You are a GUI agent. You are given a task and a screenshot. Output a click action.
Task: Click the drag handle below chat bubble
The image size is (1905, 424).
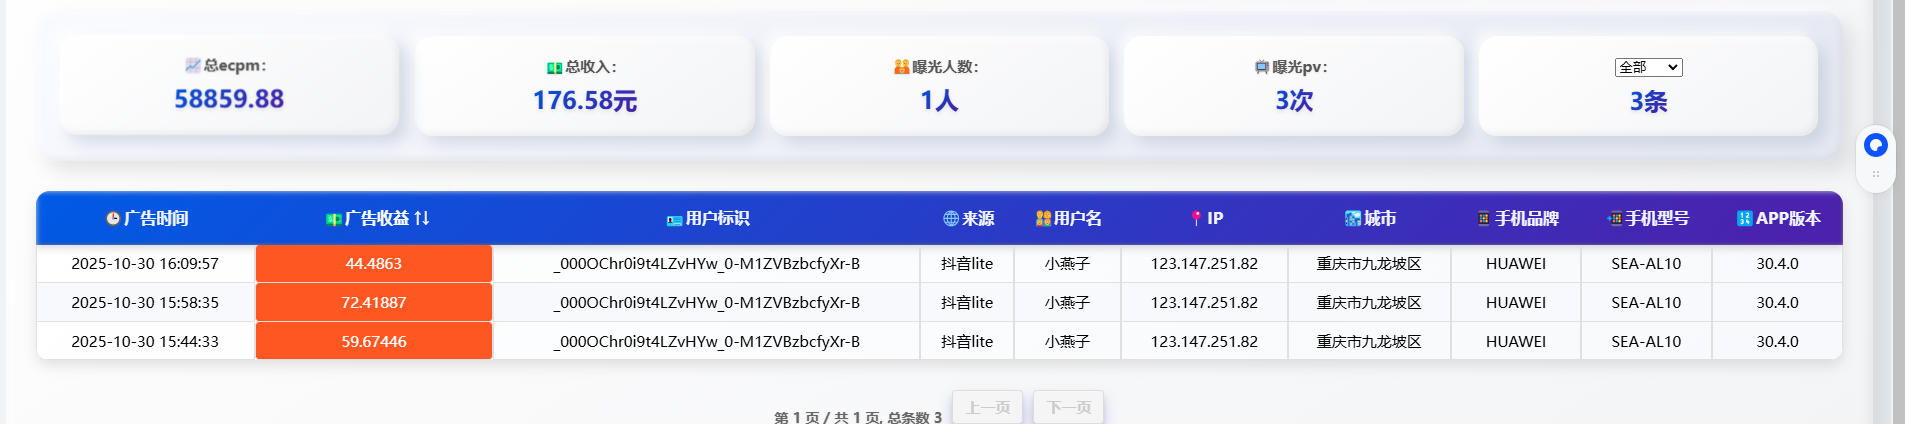pos(1875,174)
